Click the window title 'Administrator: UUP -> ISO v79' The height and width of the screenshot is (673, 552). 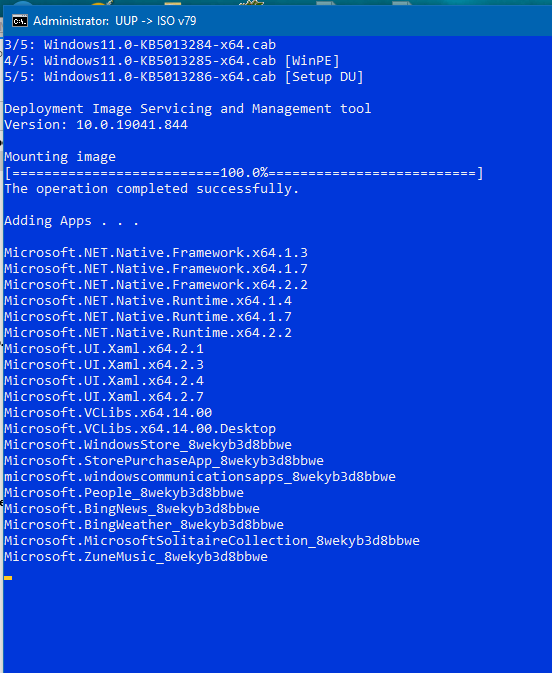tap(115, 21)
